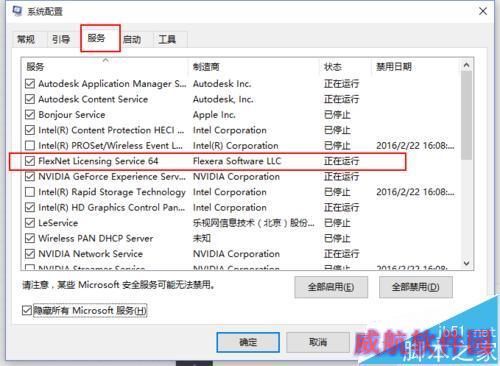The image size is (500, 366).
Task: Uncheck Bonjour Service checkbox
Action: (x=30, y=115)
